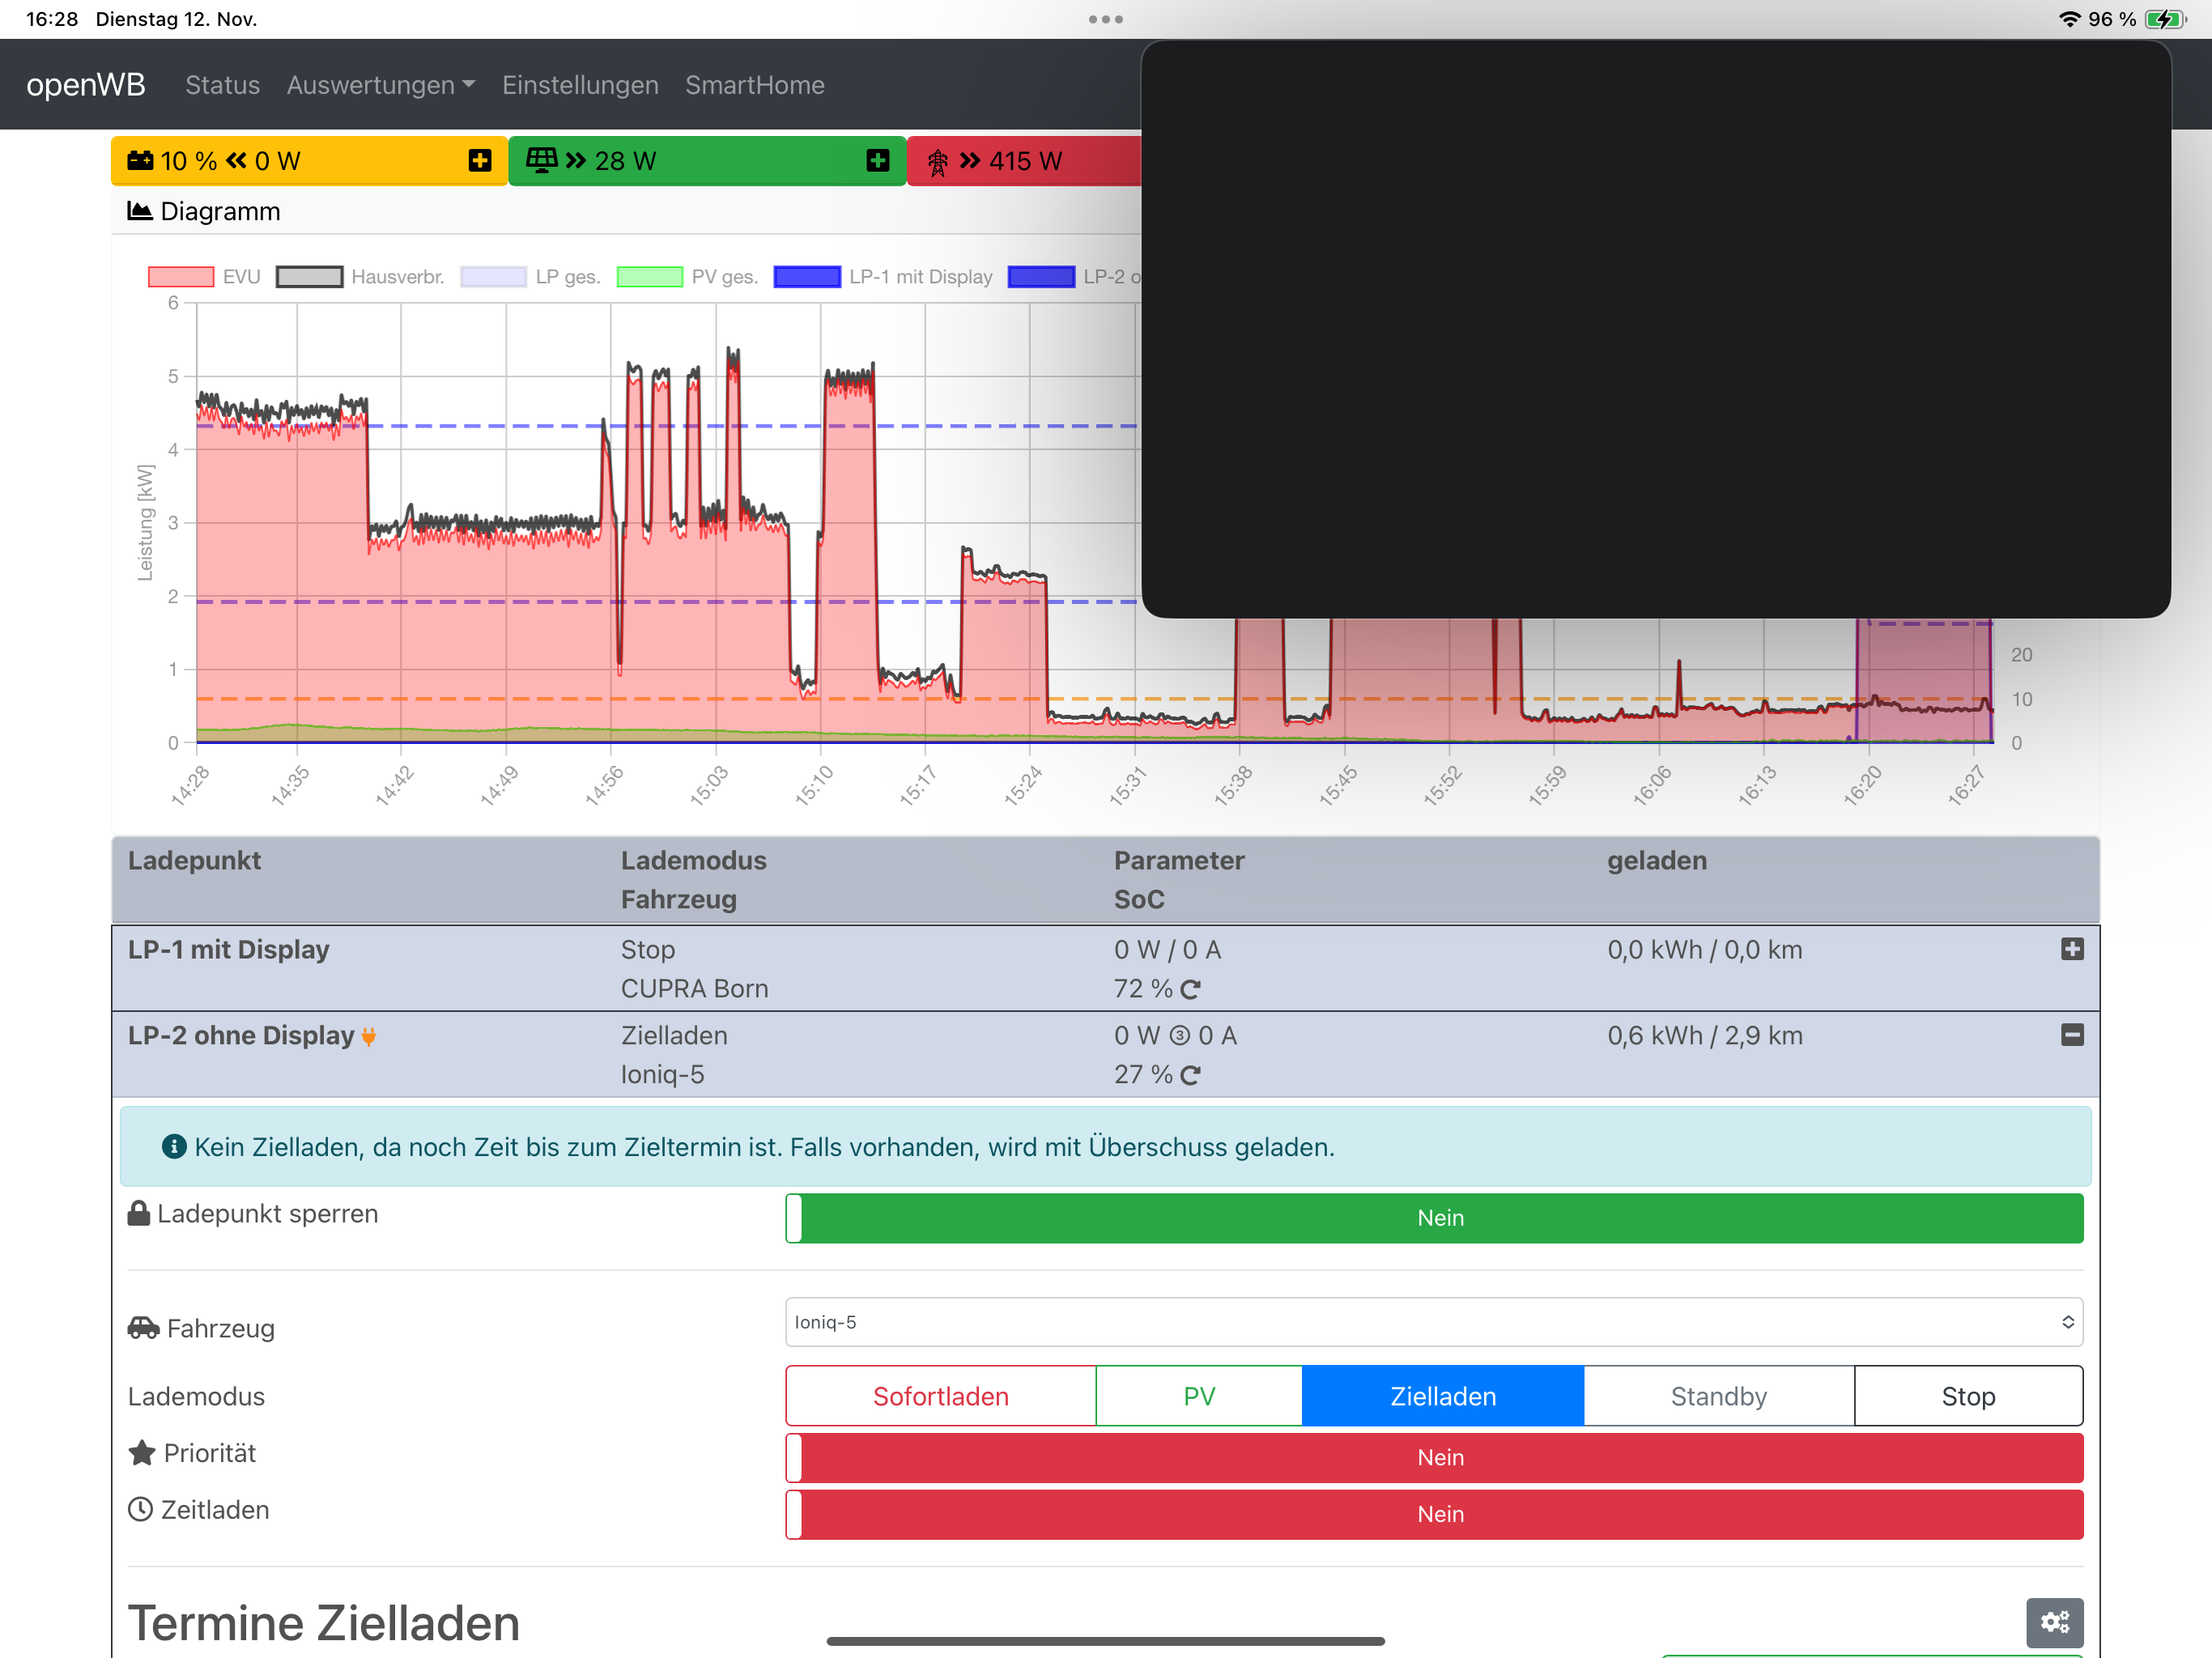Image resolution: width=2212 pixels, height=1658 pixels.
Task: Click the power pylon icon in red bar
Action: [937, 162]
